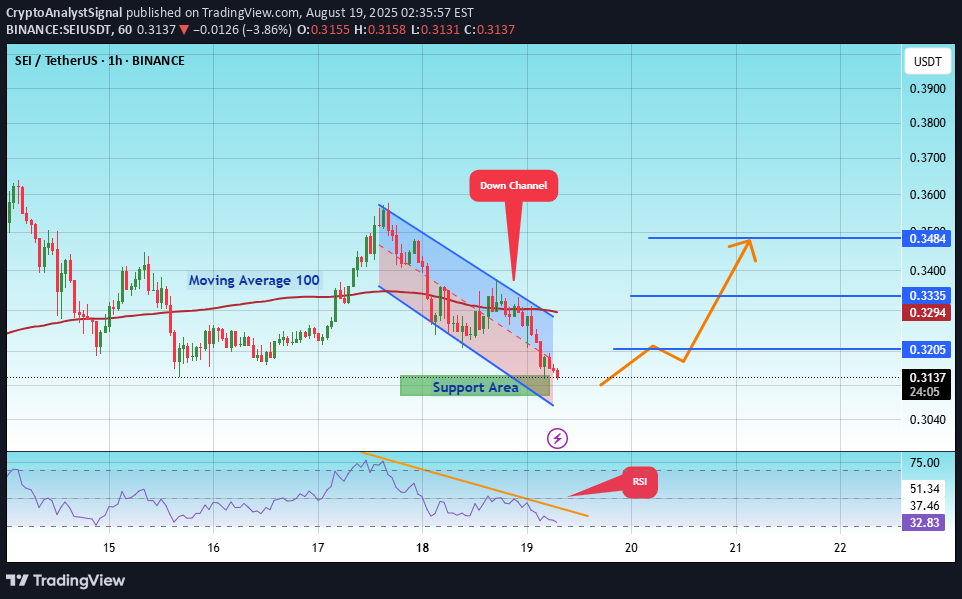962x599 pixels.
Task: Click the 0.3900 price scale value
Action: tap(927, 88)
